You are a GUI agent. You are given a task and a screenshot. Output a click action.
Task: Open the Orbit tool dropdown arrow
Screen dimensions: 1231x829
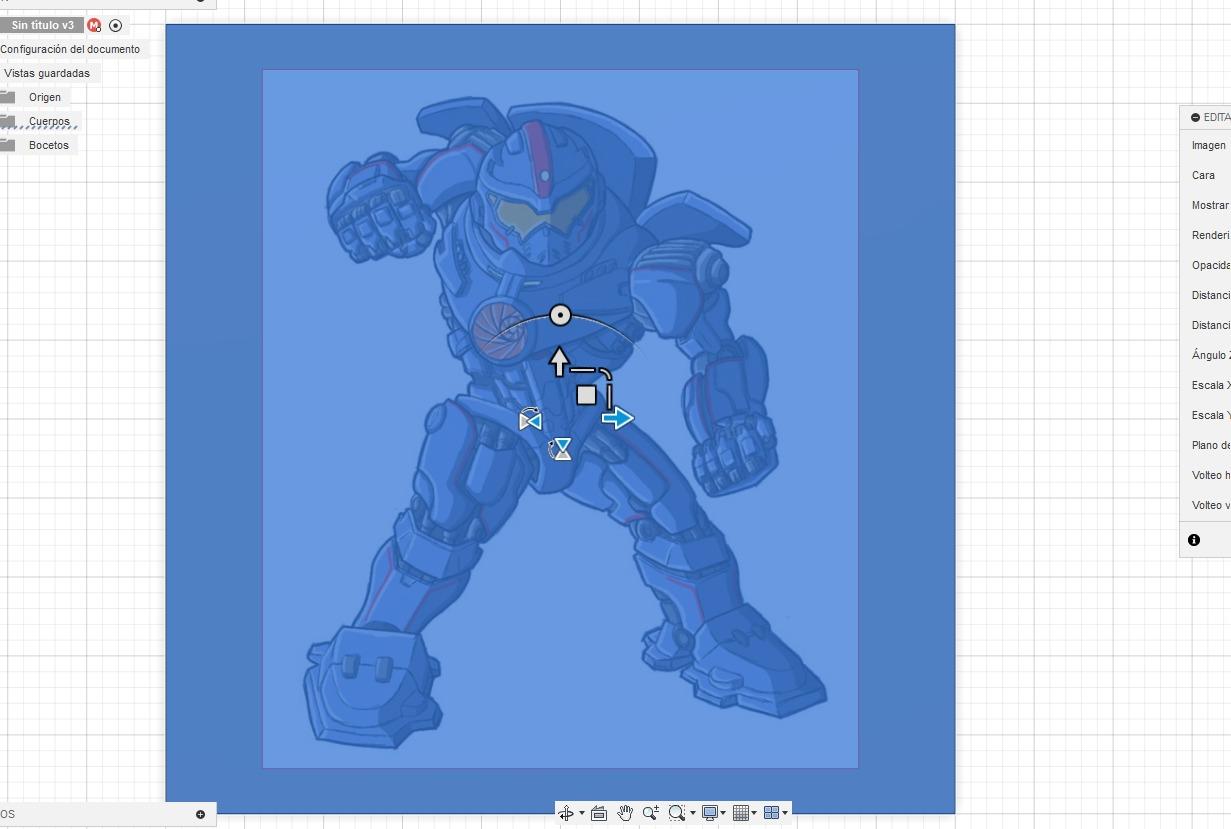coord(582,813)
